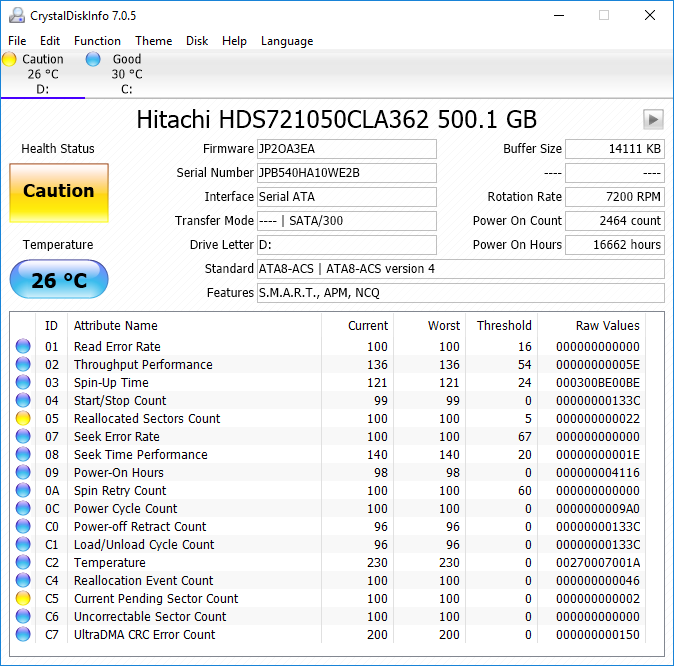Click raw value 000000000022 for Reallocated Sectors
This screenshot has width=674, height=666.
598,419
